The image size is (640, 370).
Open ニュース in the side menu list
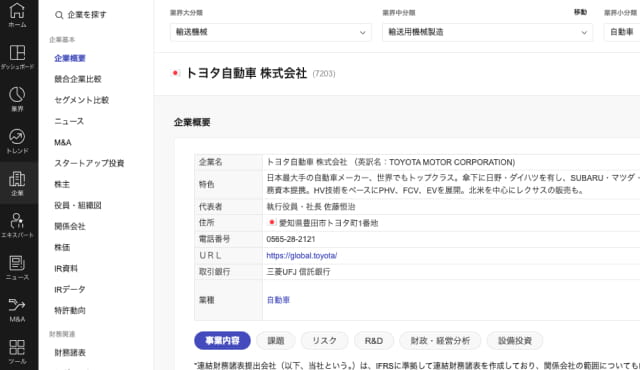coord(69,121)
